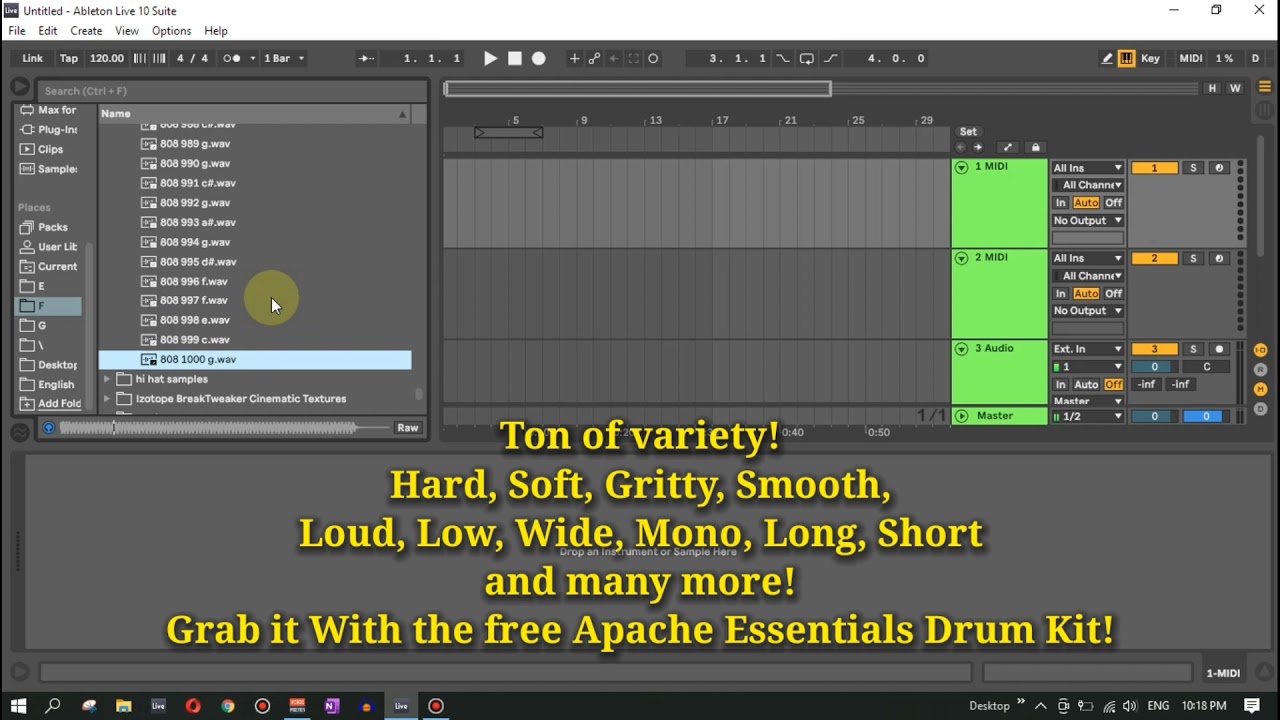Screen dimensions: 1280x720
Task: Click the Link button
Action: (x=33, y=58)
